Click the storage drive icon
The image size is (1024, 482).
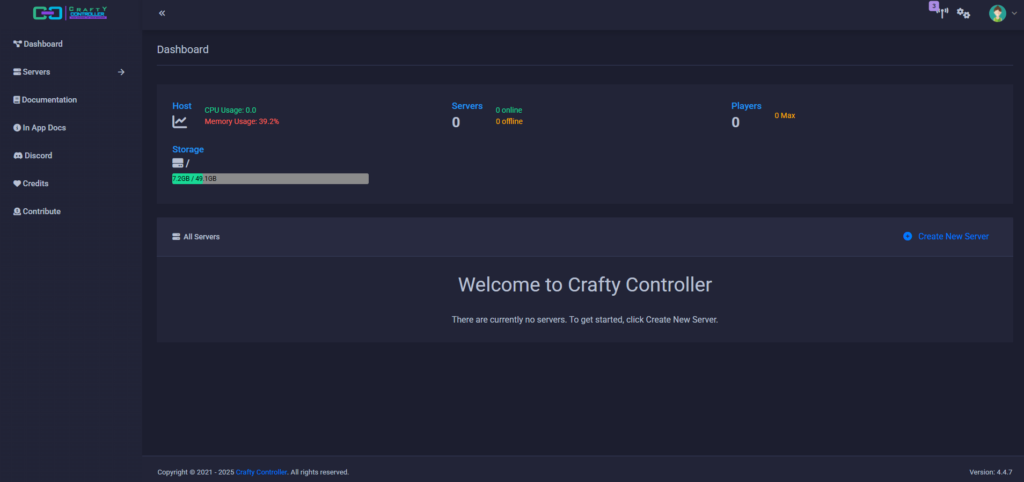point(177,163)
